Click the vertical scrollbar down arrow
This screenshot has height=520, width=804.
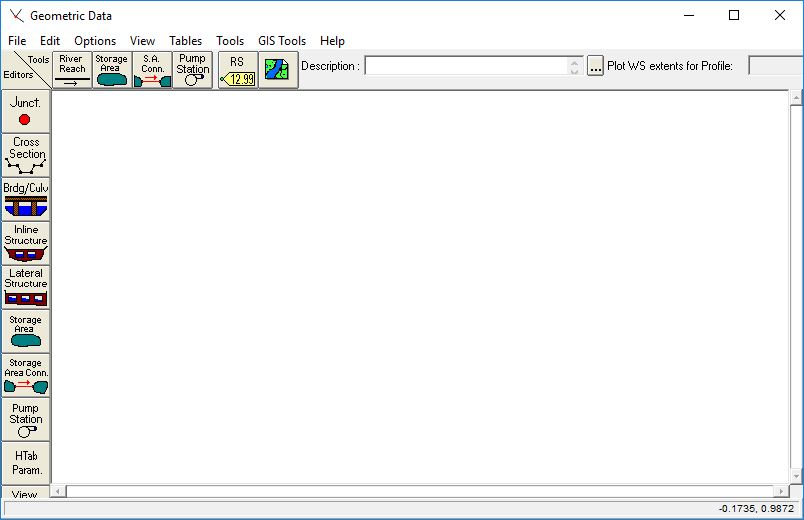(796, 476)
